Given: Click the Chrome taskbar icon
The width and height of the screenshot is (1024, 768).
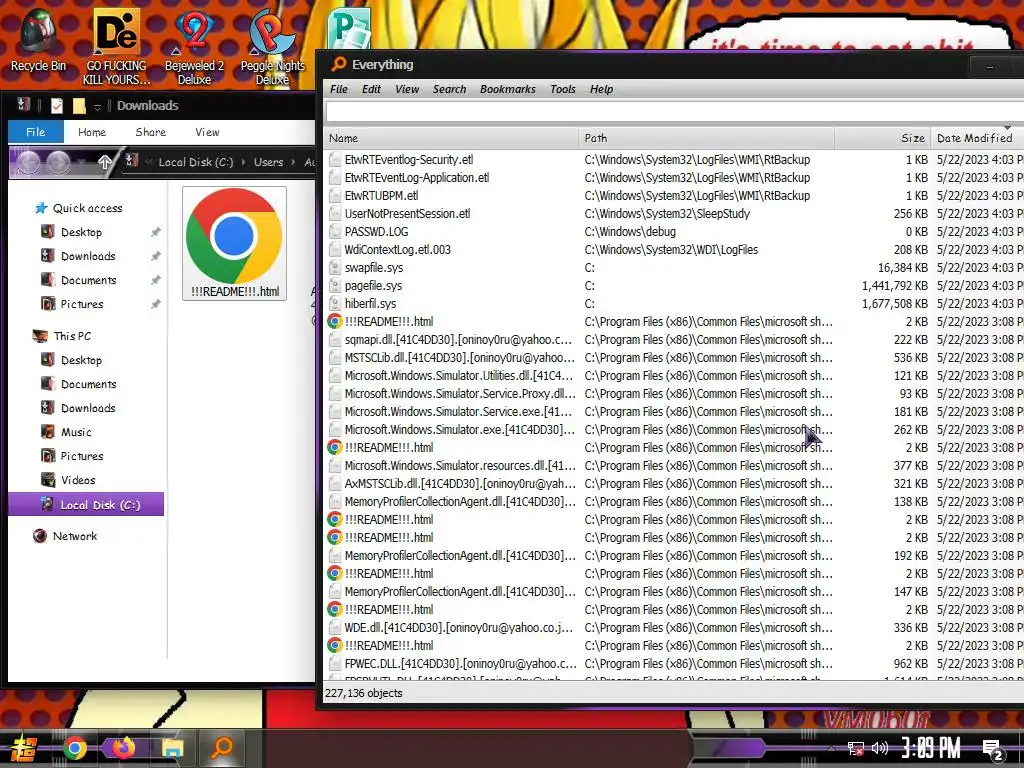Looking at the screenshot, I should click(74, 748).
